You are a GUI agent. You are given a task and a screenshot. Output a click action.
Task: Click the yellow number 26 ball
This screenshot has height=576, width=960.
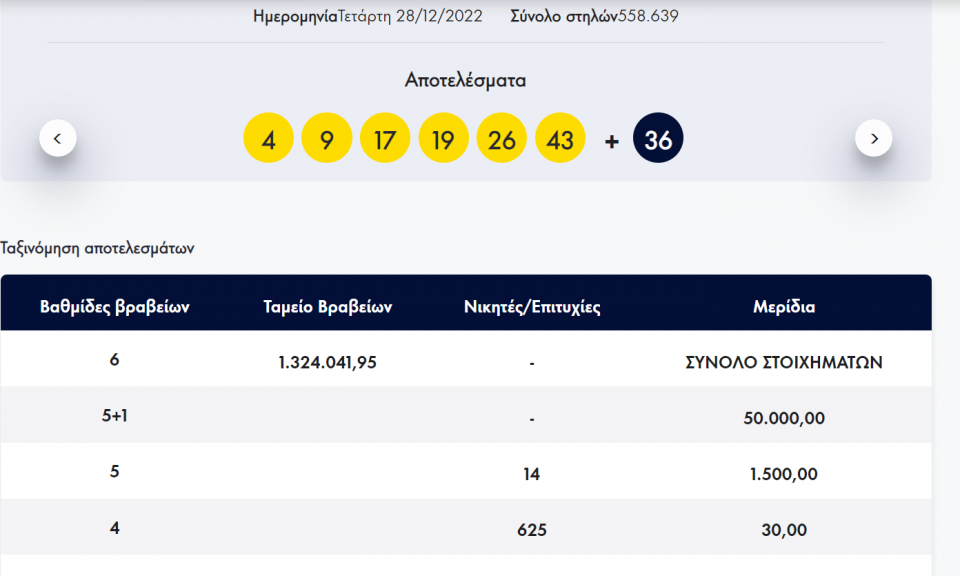coord(502,139)
